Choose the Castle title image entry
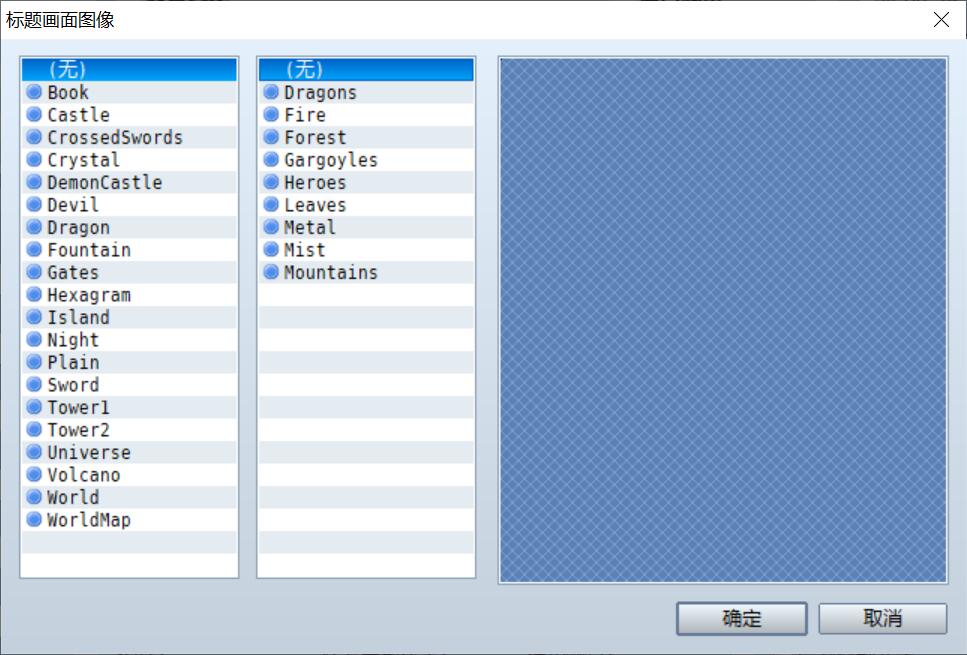 (129, 115)
